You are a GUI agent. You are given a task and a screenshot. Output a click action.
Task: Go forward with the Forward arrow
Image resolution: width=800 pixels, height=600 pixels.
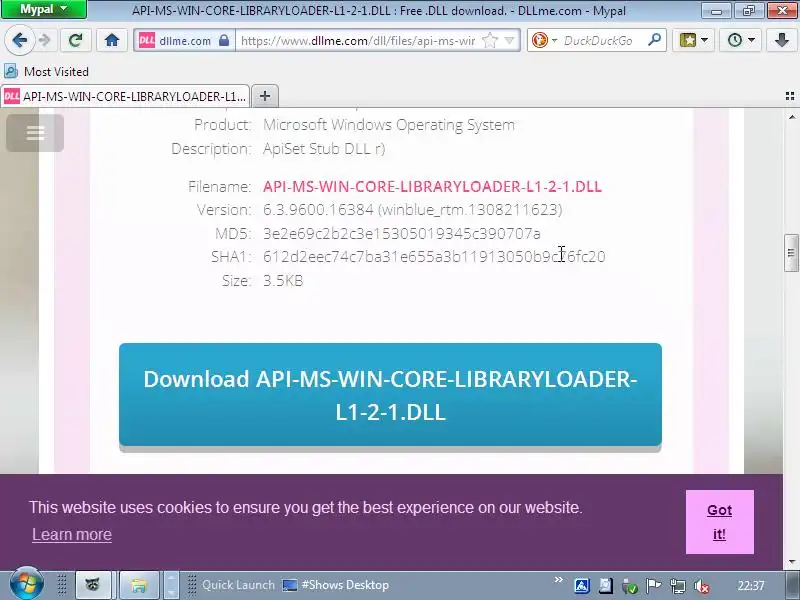[45, 40]
